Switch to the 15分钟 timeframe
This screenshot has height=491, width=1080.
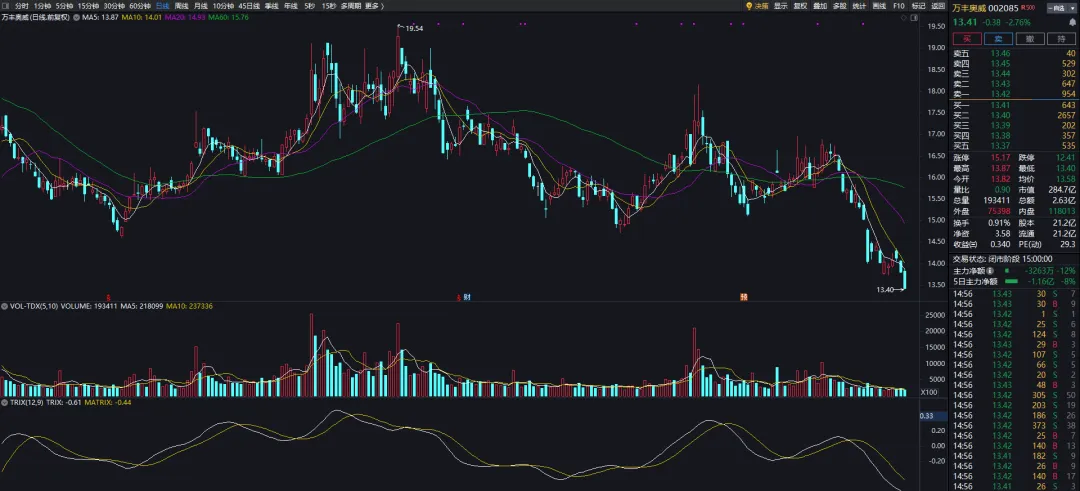(x=89, y=6)
